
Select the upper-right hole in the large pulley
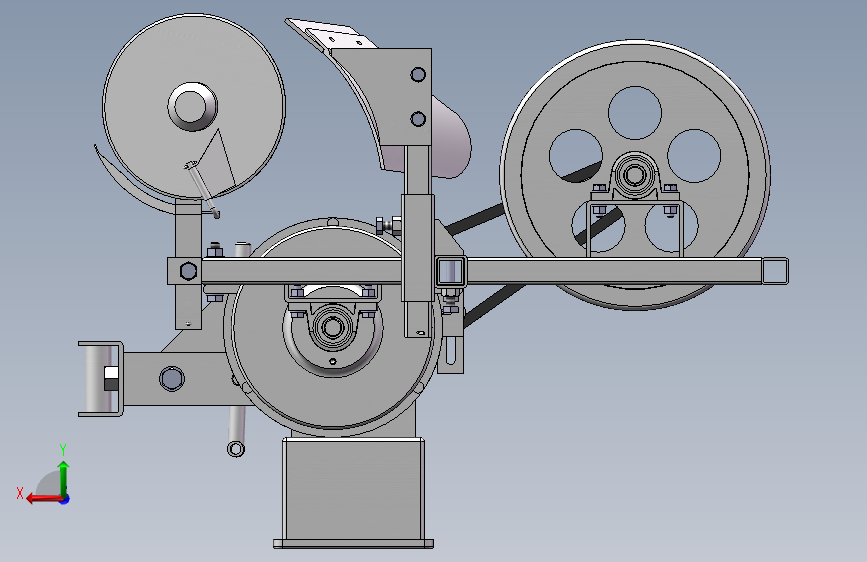(694, 155)
